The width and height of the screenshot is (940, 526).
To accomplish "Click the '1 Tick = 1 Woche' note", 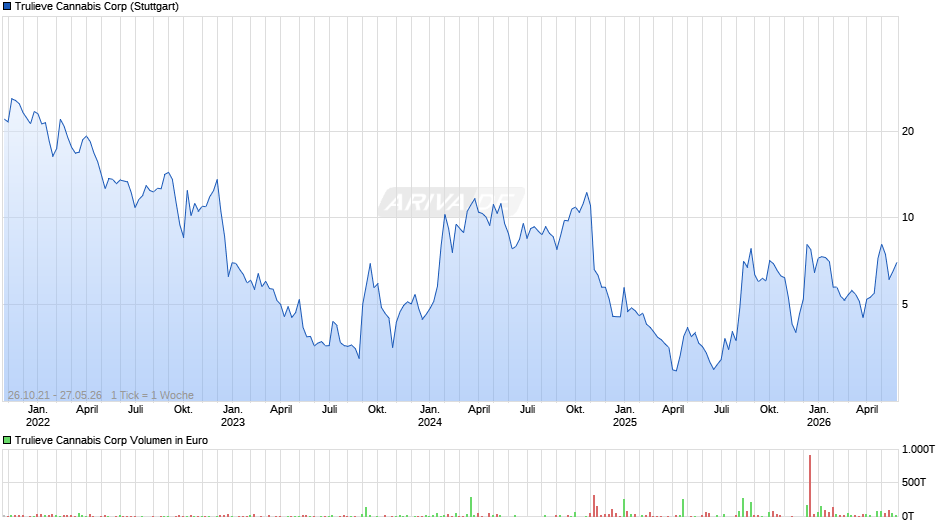I will click(x=152, y=395).
